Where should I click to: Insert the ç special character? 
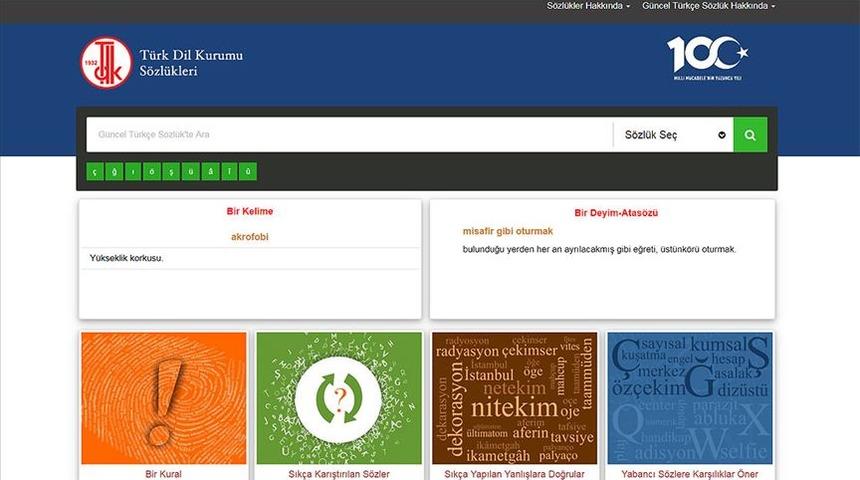[x=95, y=171]
